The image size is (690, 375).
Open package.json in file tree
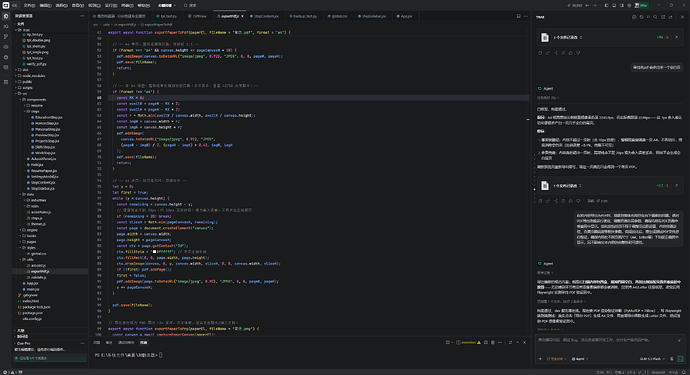(33, 313)
